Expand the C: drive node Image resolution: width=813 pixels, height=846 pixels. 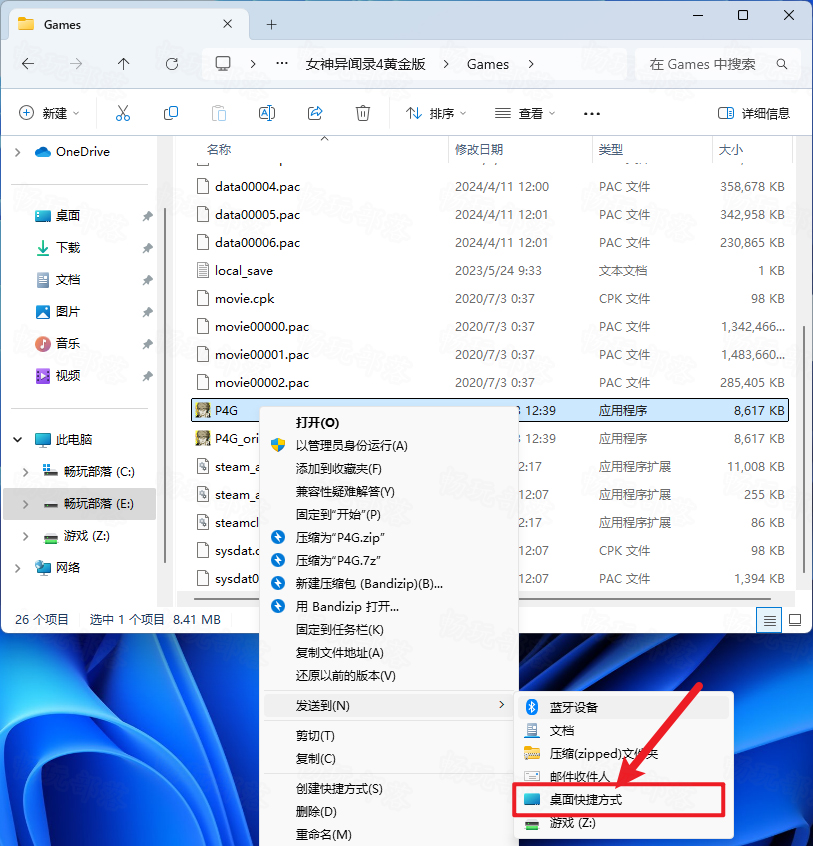click(25, 472)
